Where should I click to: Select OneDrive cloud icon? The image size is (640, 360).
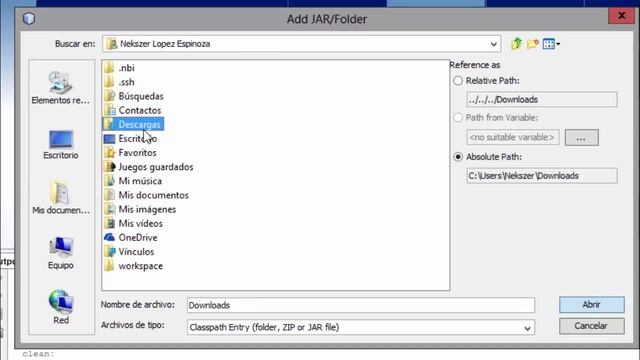(109, 237)
